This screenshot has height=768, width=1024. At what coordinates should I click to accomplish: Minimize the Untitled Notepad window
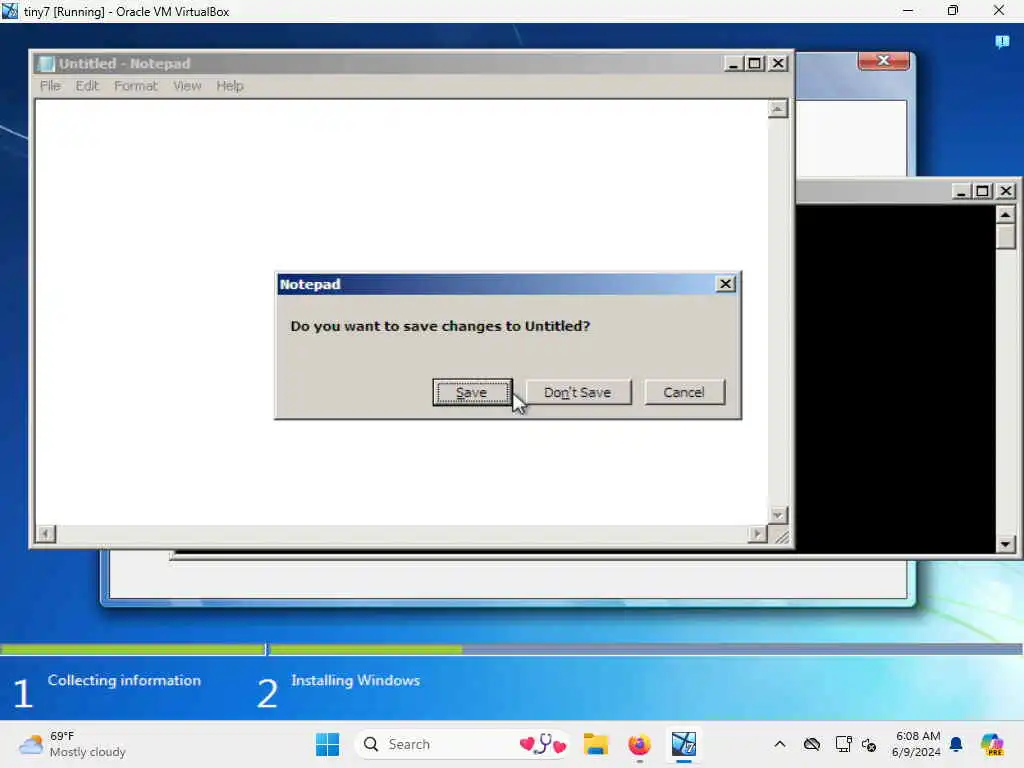[x=733, y=63]
